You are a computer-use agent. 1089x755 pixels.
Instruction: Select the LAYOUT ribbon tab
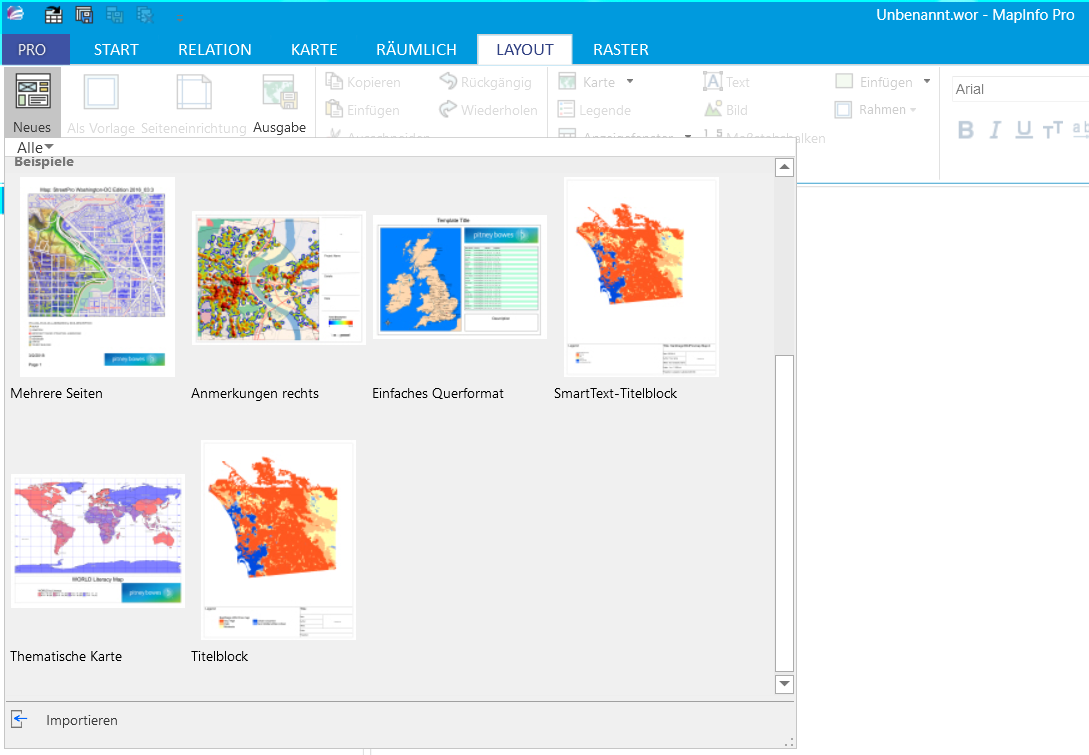[524, 49]
